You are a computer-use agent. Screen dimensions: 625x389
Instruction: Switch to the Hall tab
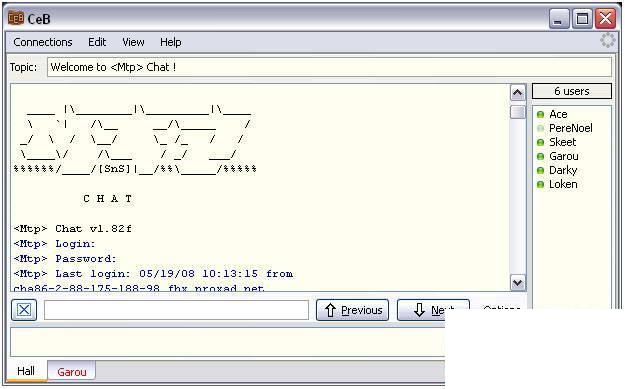(x=26, y=371)
